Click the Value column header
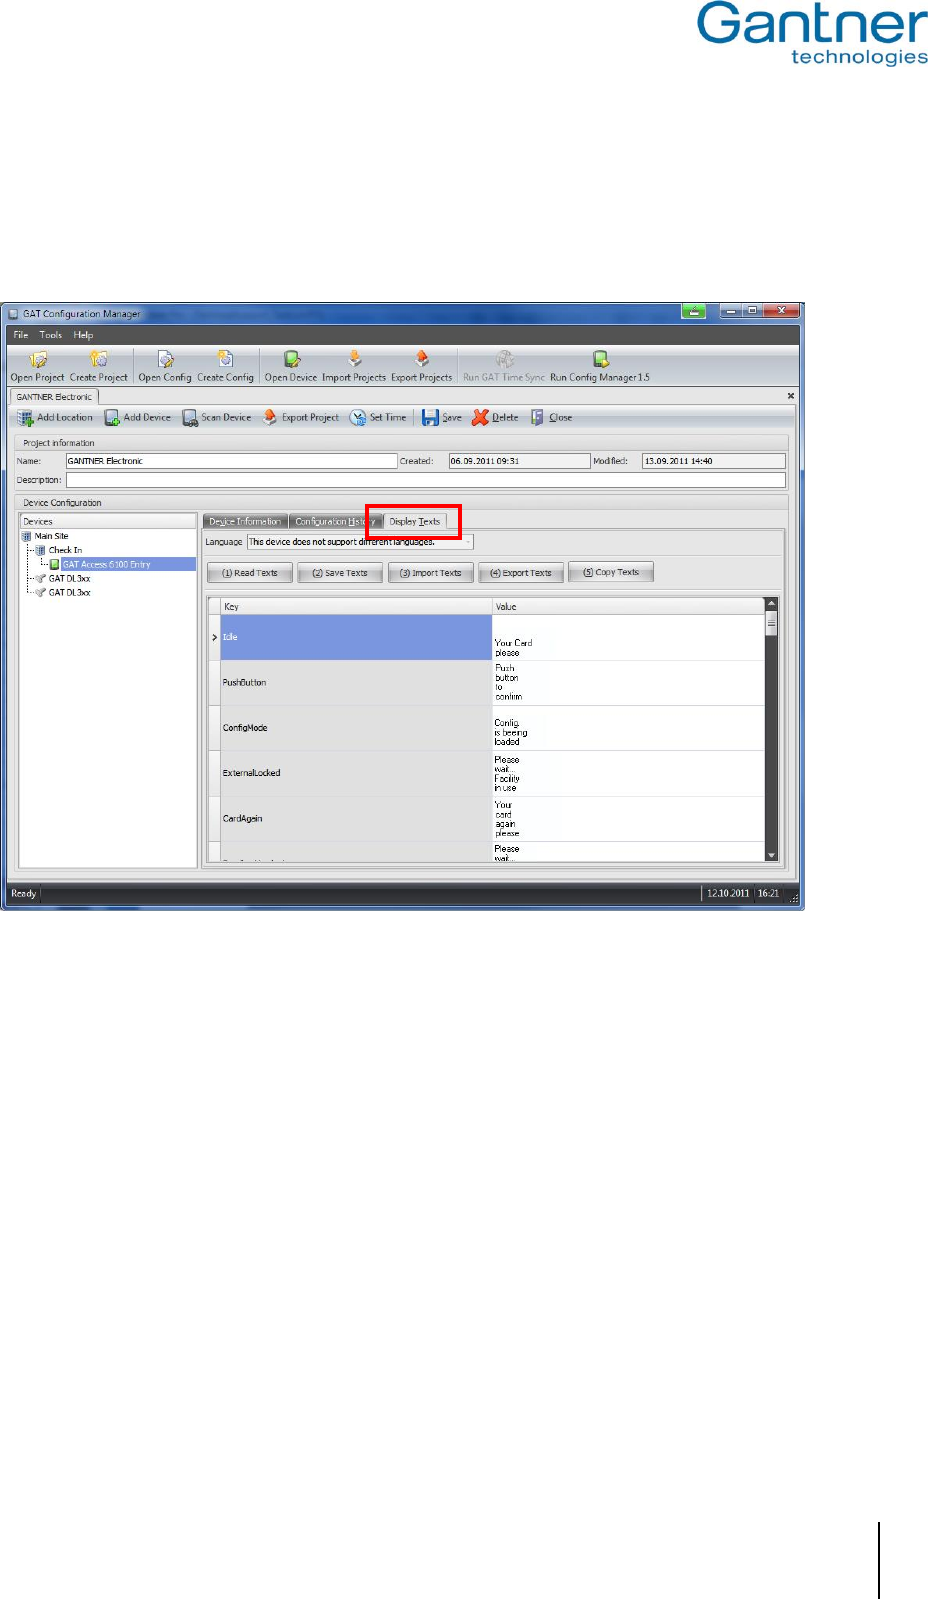 (628, 607)
